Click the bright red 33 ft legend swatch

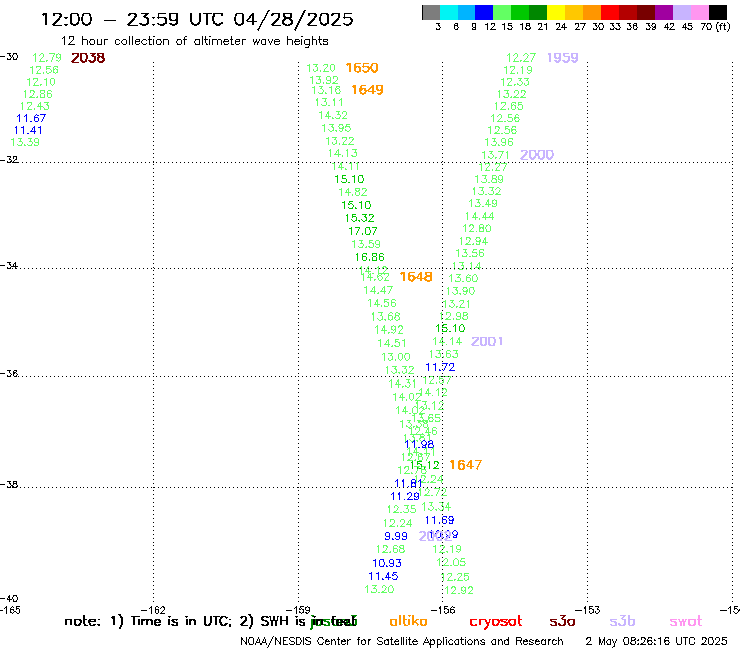pyautogui.click(x=609, y=12)
